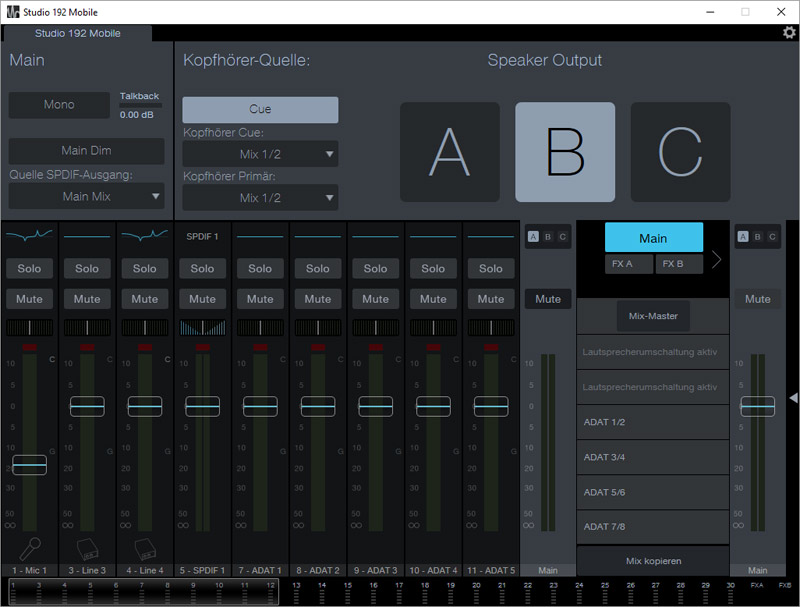Open the Kopfhörer Cue dropdown
The height and width of the screenshot is (607, 800).
tap(260, 154)
